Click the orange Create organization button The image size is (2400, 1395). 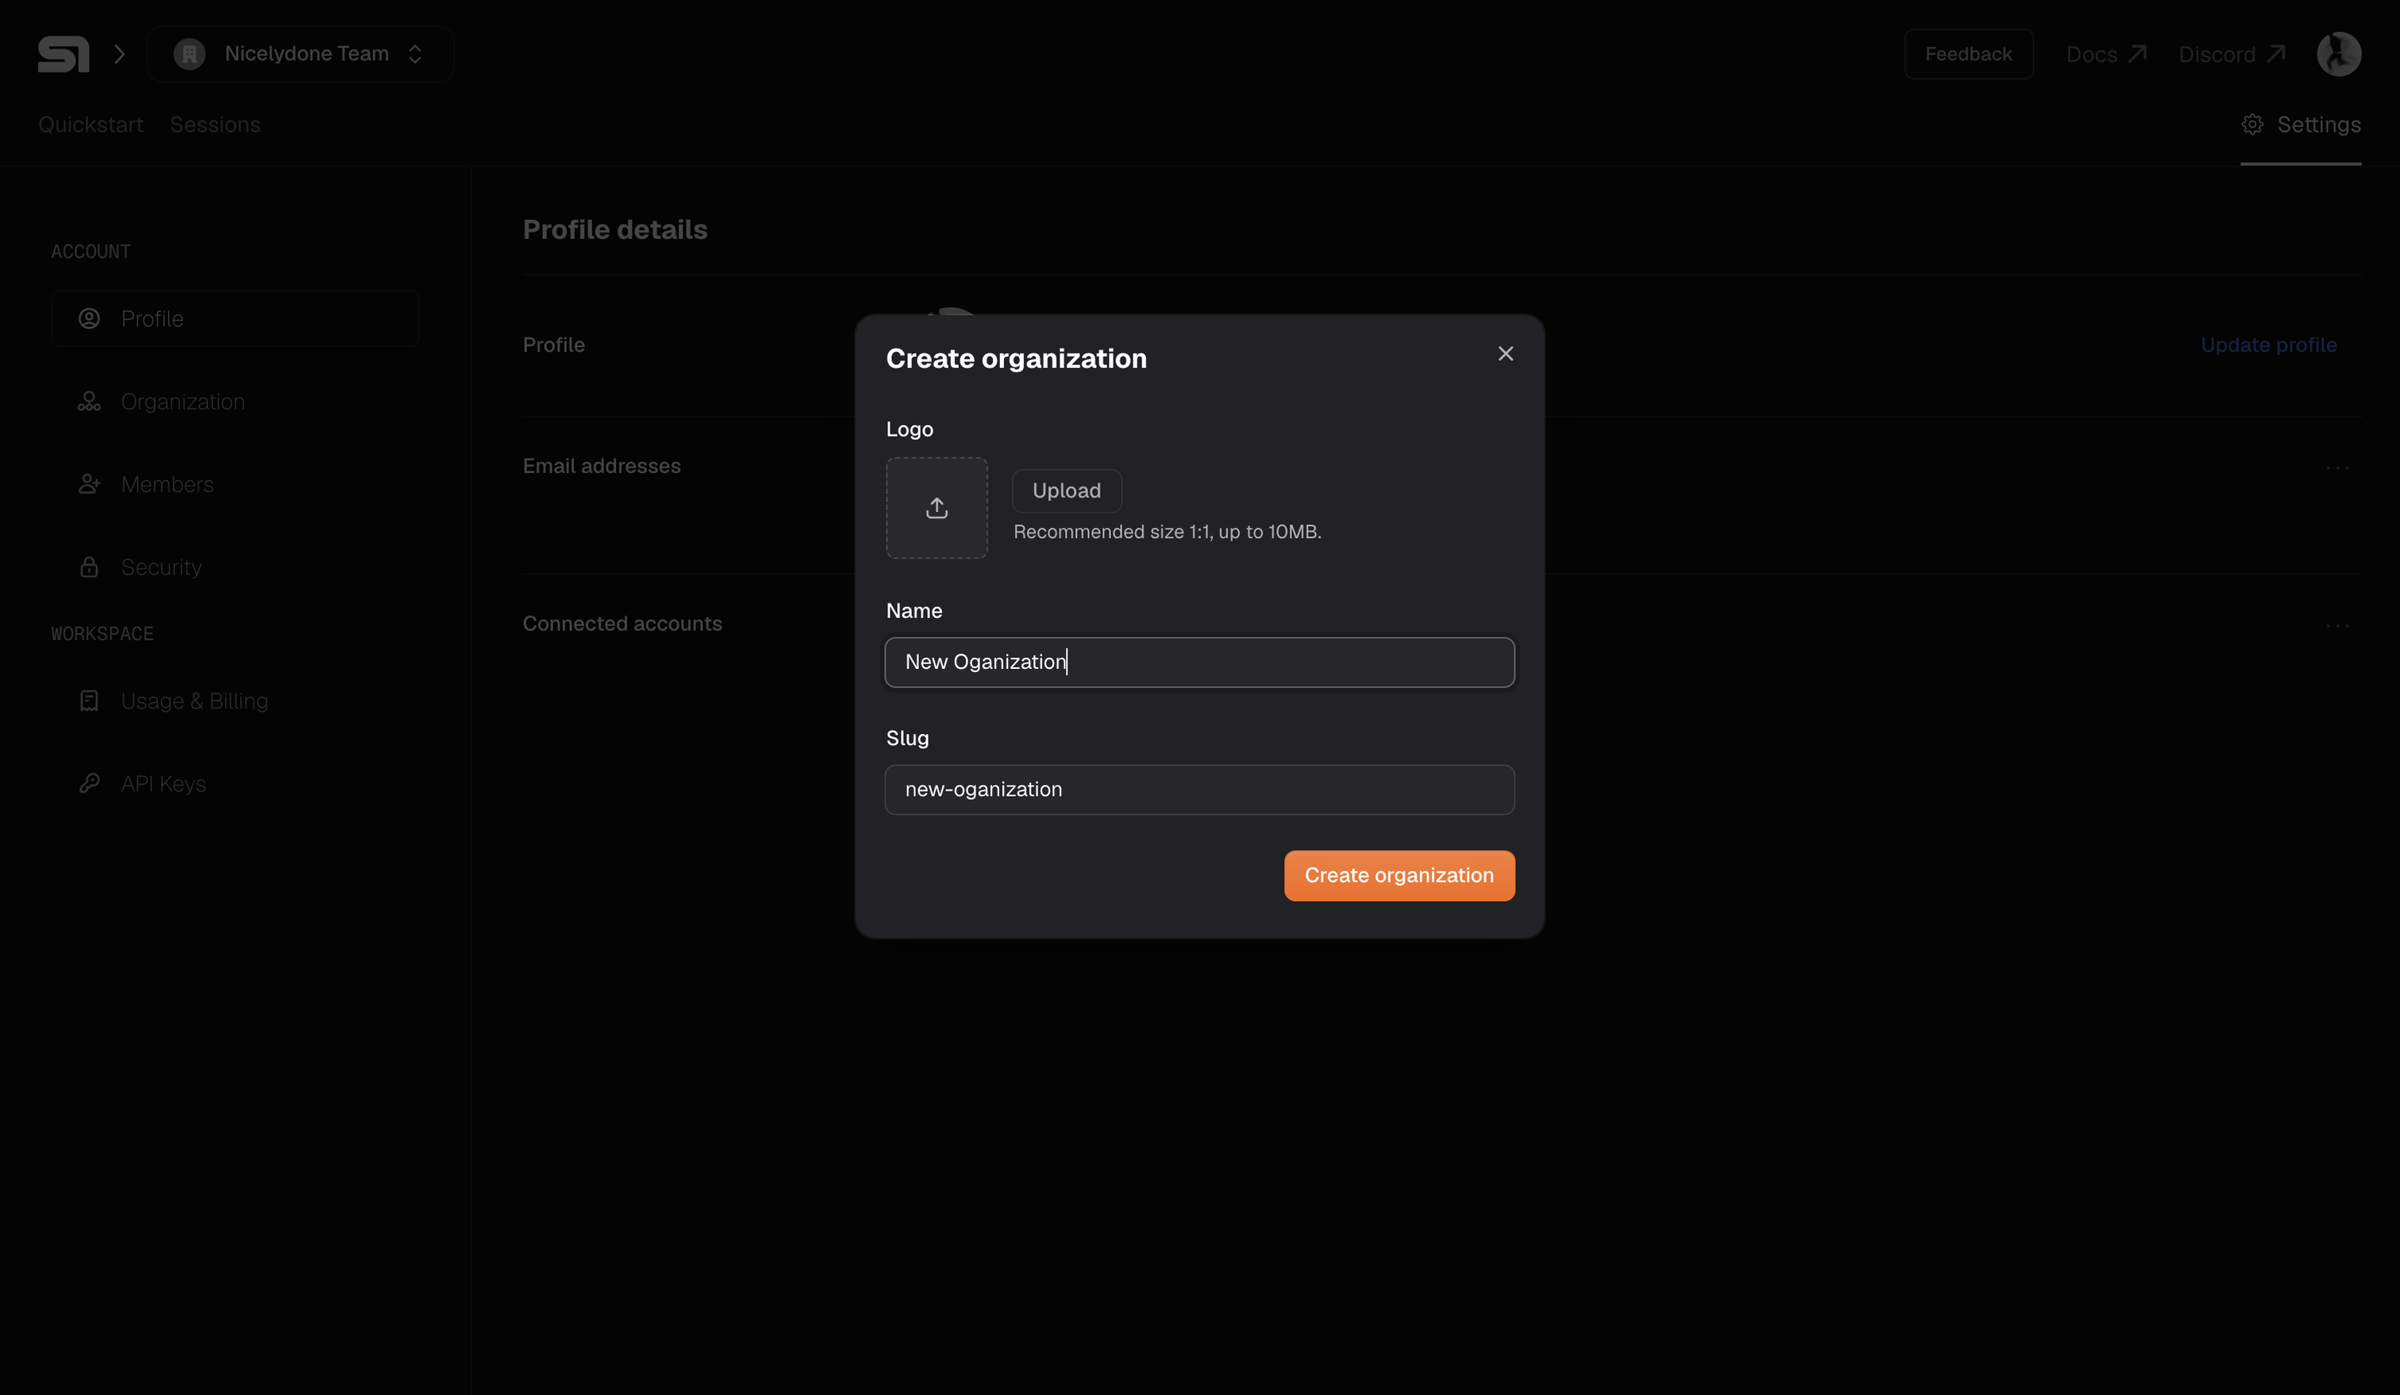1399,876
